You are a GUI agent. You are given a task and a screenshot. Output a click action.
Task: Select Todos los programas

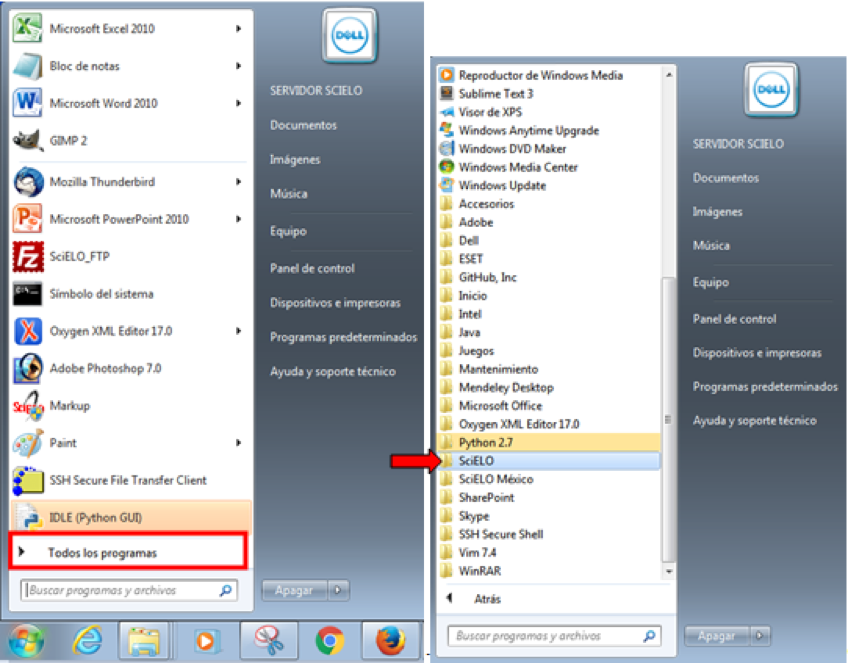(x=102, y=553)
